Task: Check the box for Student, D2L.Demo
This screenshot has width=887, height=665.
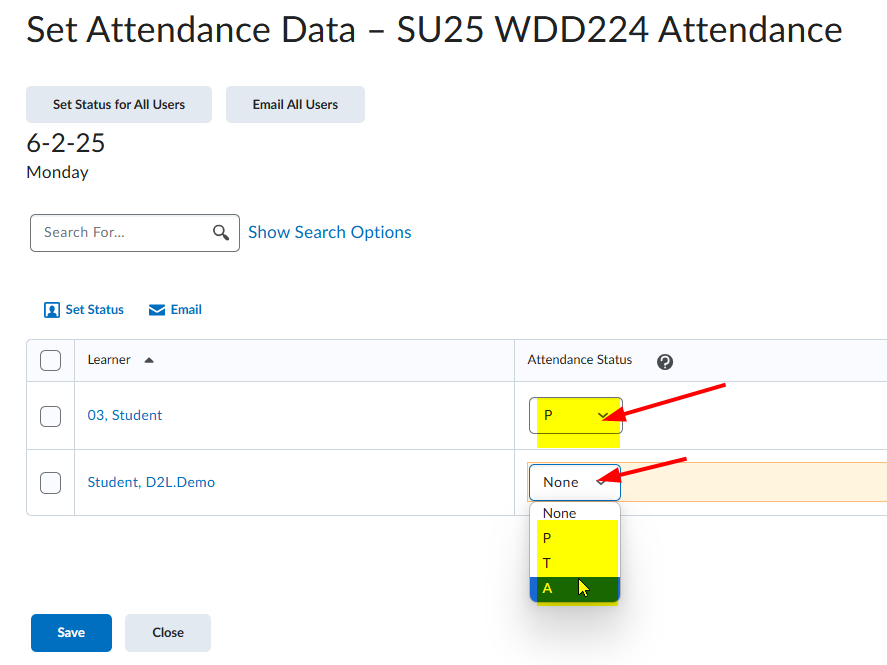Action: click(x=50, y=483)
